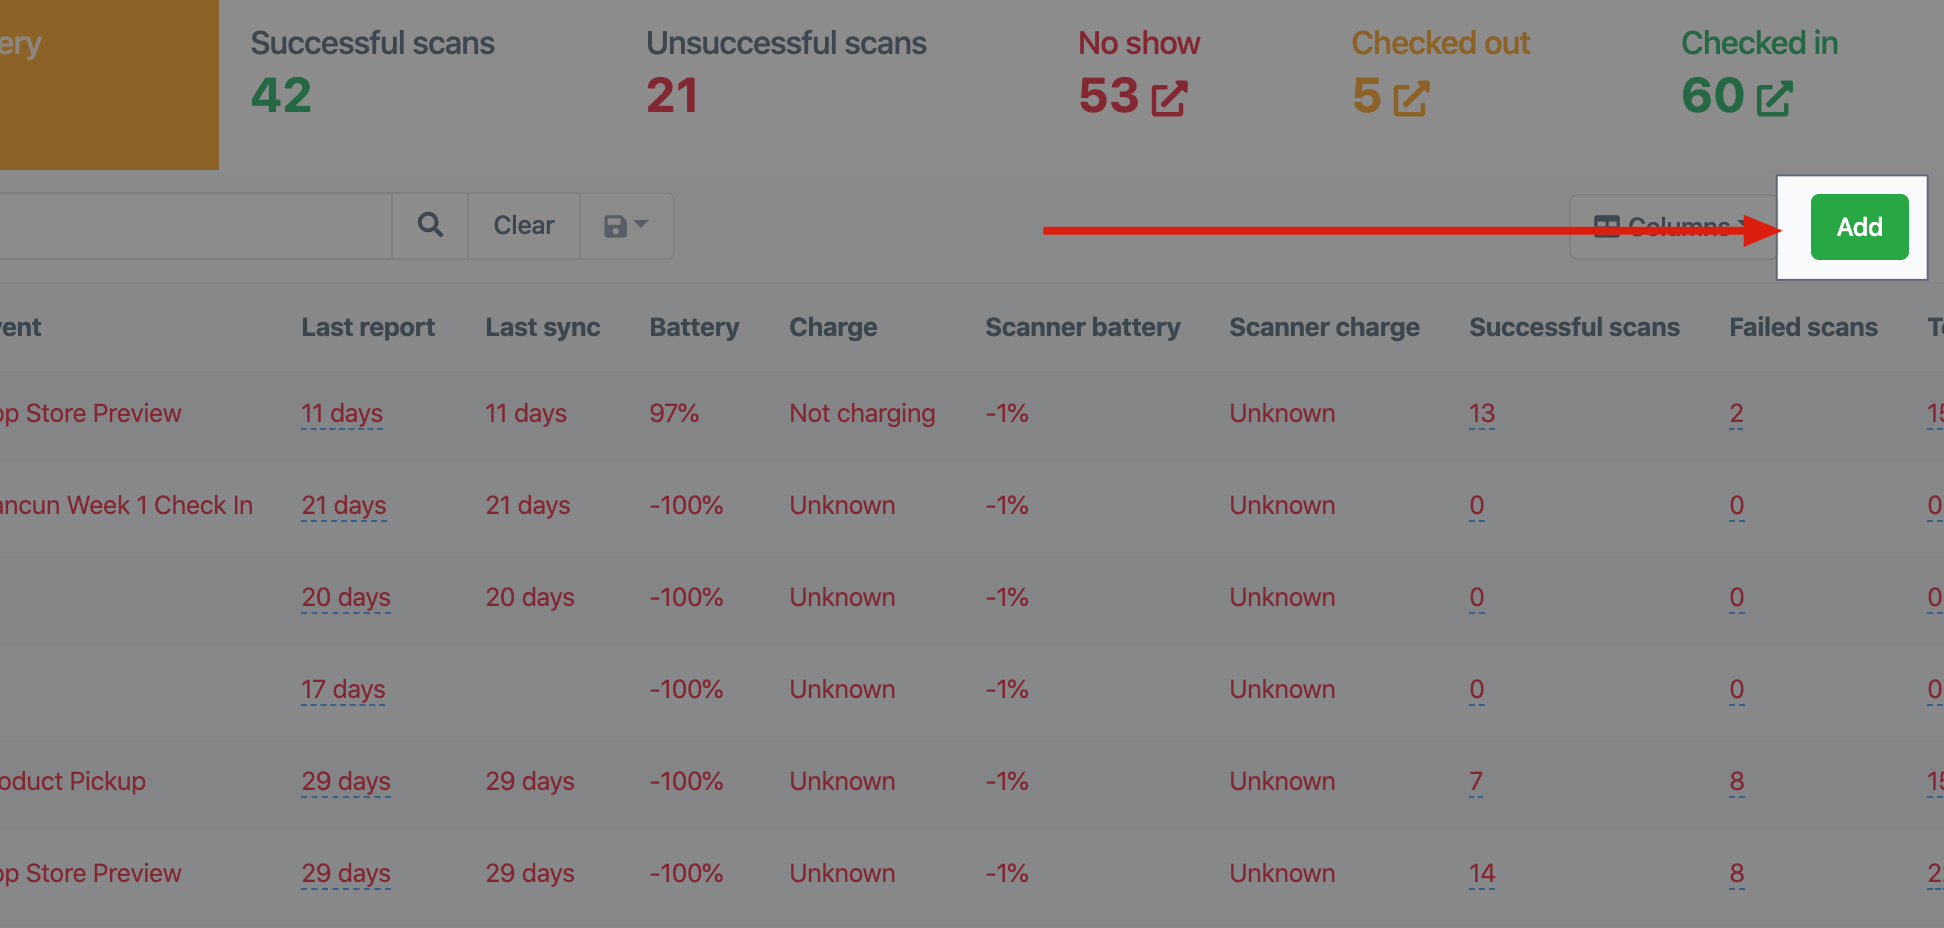Image resolution: width=1944 pixels, height=928 pixels.
Task: Open the No show external link icon
Action: pos(1169,98)
